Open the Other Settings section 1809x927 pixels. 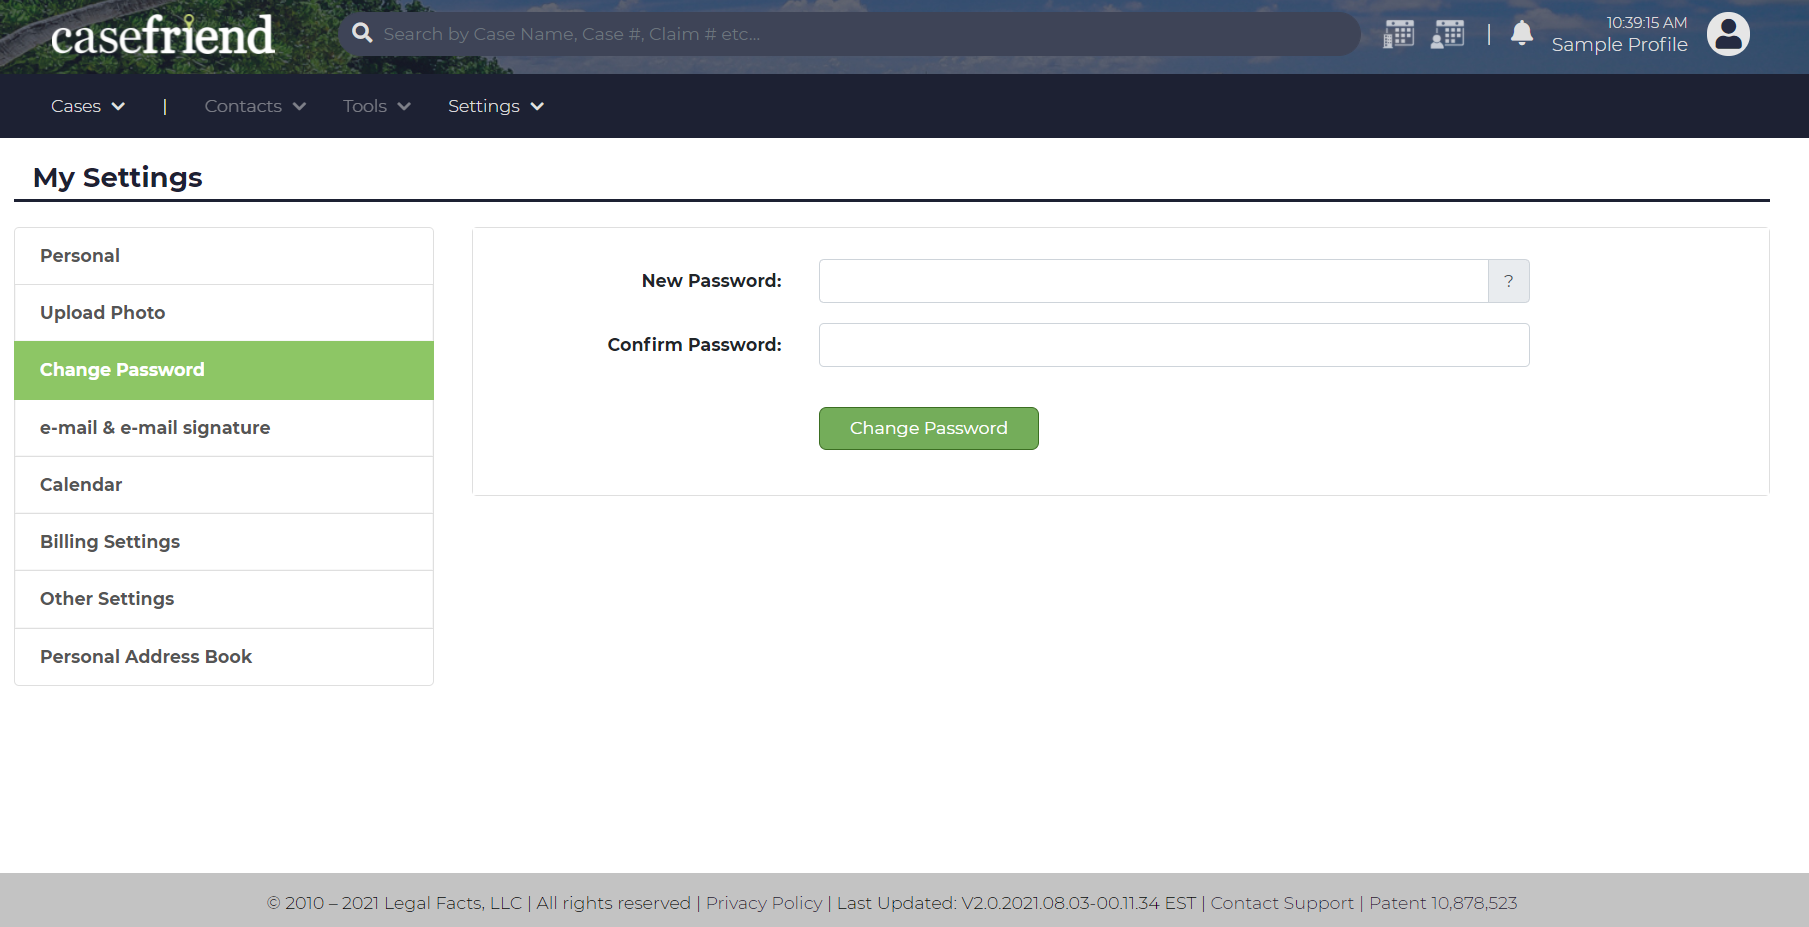tap(224, 599)
